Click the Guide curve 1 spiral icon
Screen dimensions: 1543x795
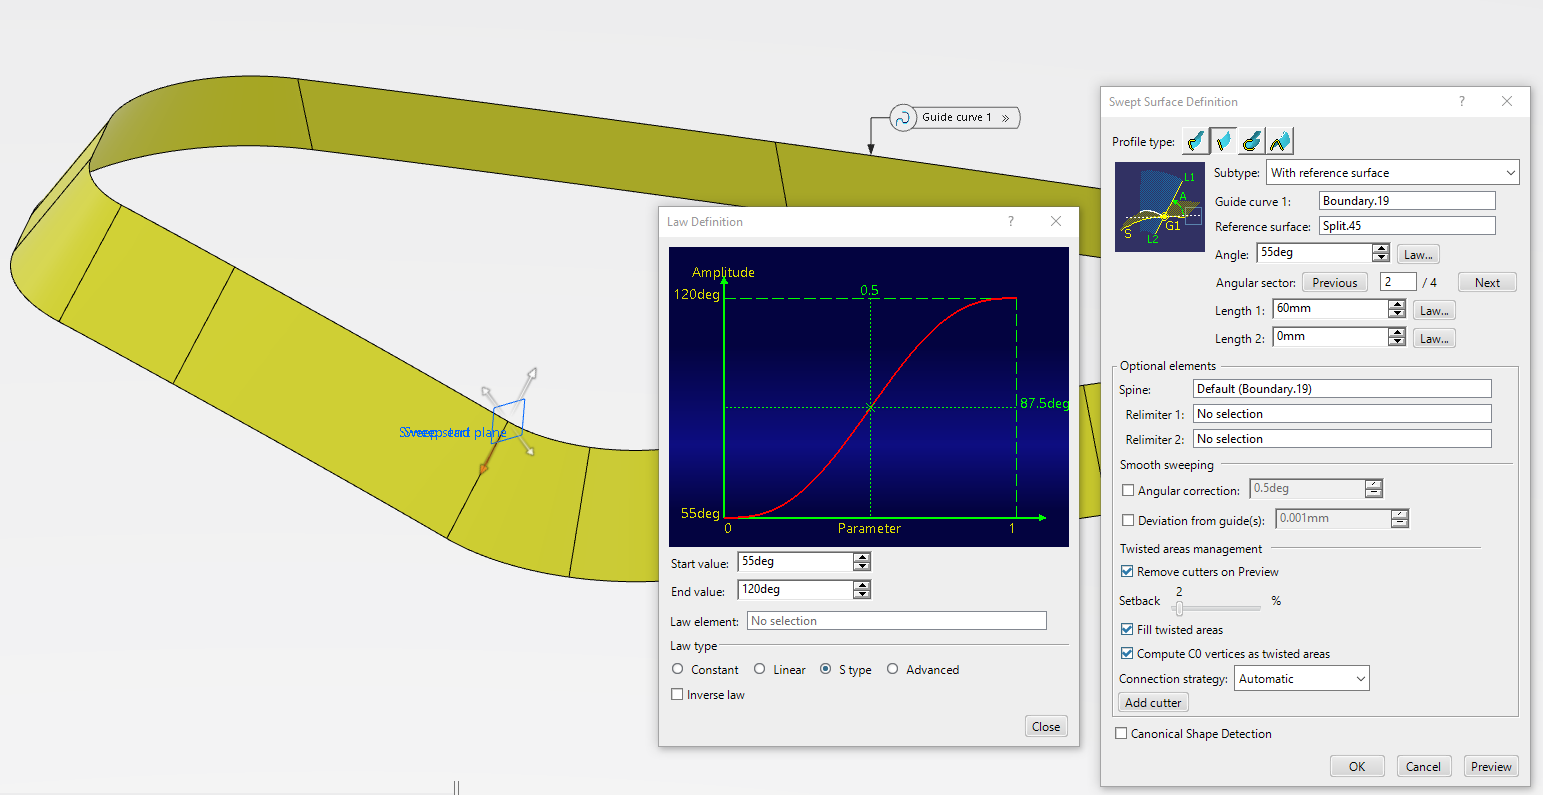click(902, 118)
